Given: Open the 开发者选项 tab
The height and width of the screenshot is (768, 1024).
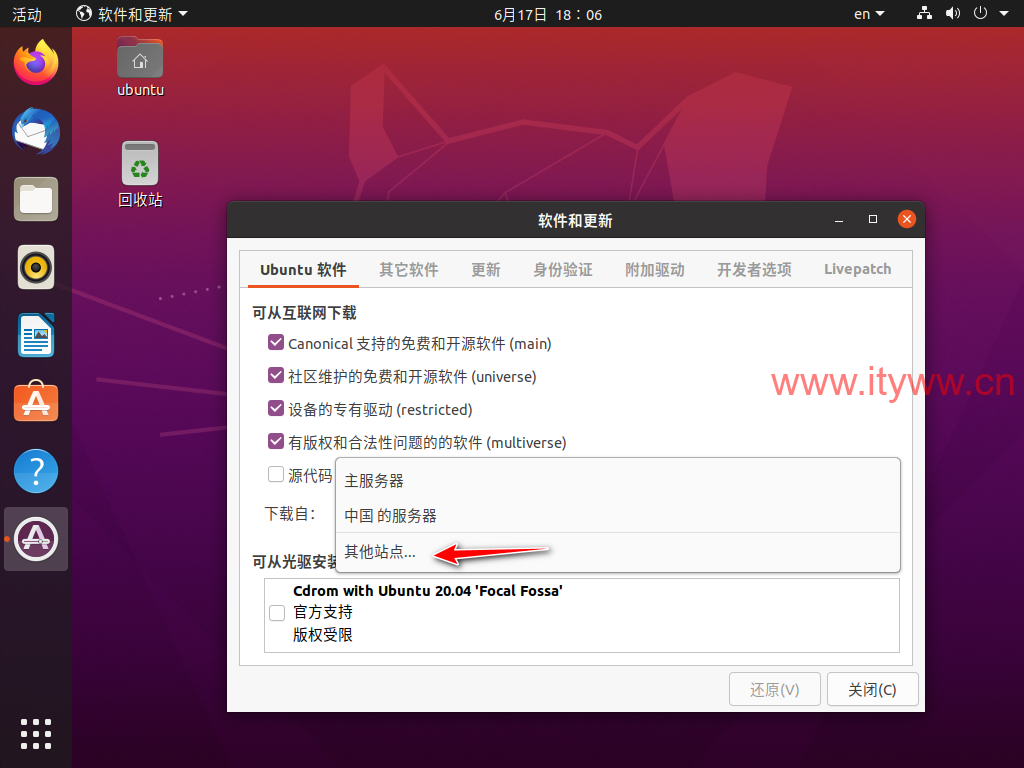Looking at the screenshot, I should click(x=754, y=269).
